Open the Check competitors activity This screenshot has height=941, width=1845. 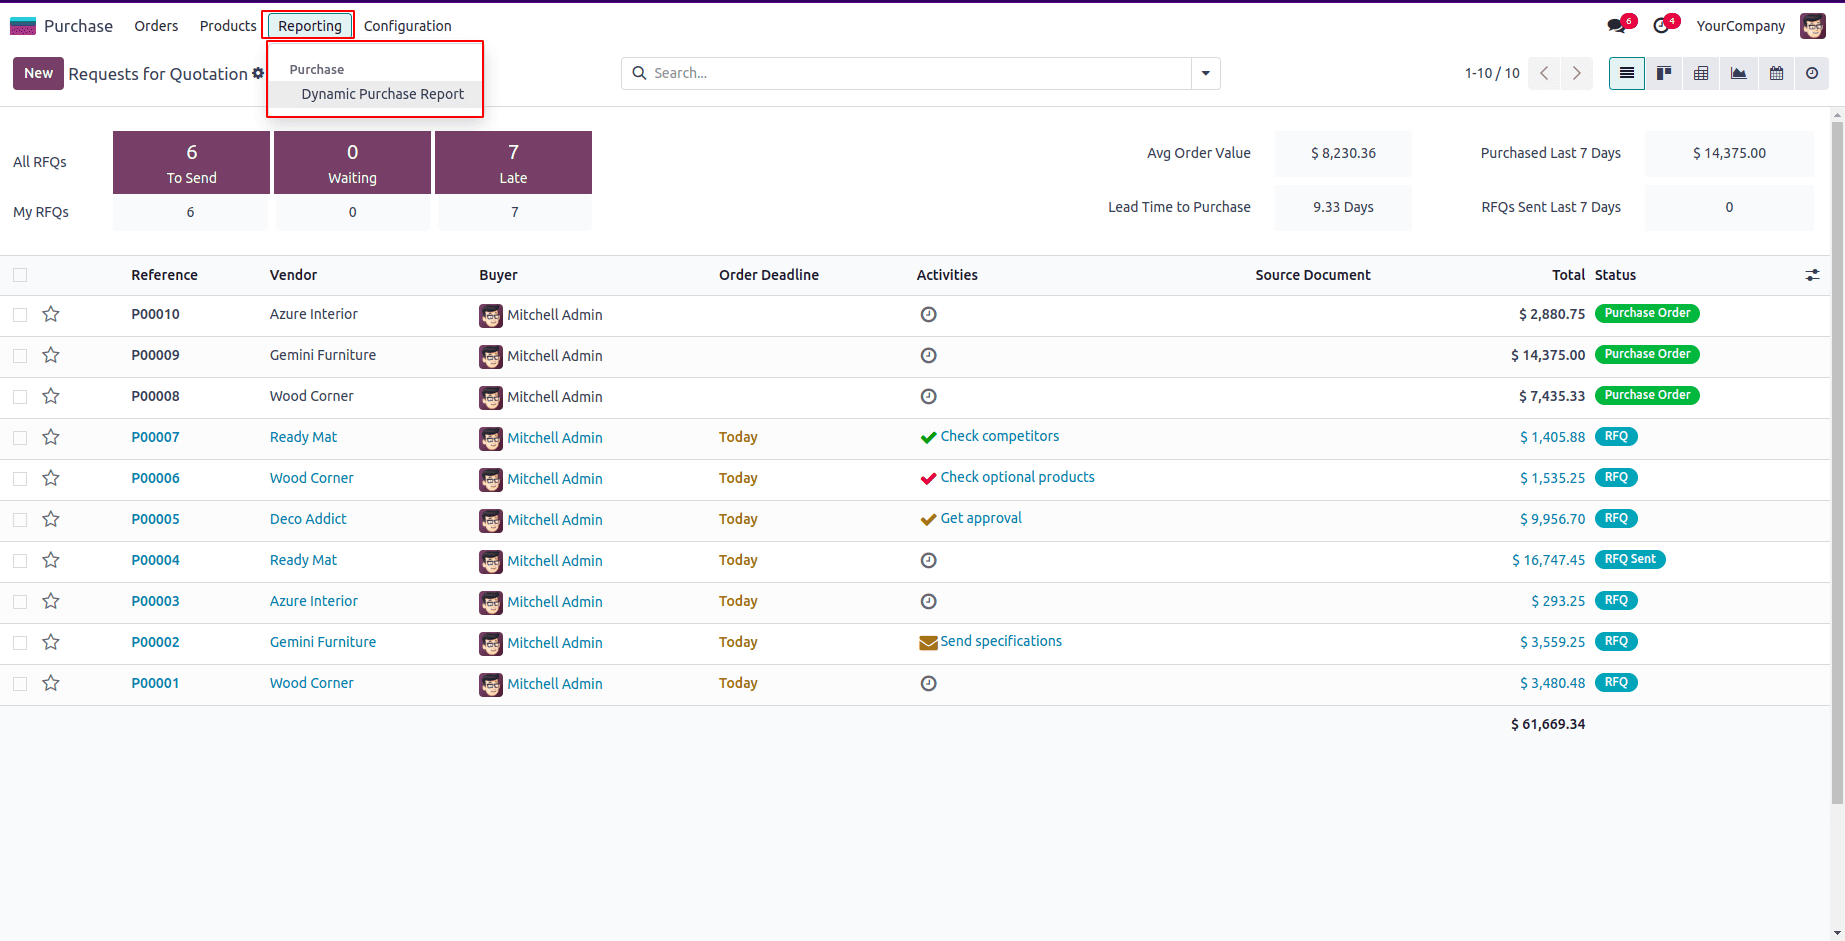pyautogui.click(x=999, y=436)
